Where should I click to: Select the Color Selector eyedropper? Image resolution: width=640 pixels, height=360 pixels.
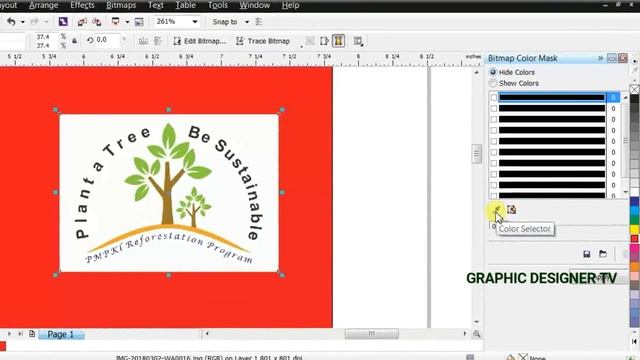[497, 209]
